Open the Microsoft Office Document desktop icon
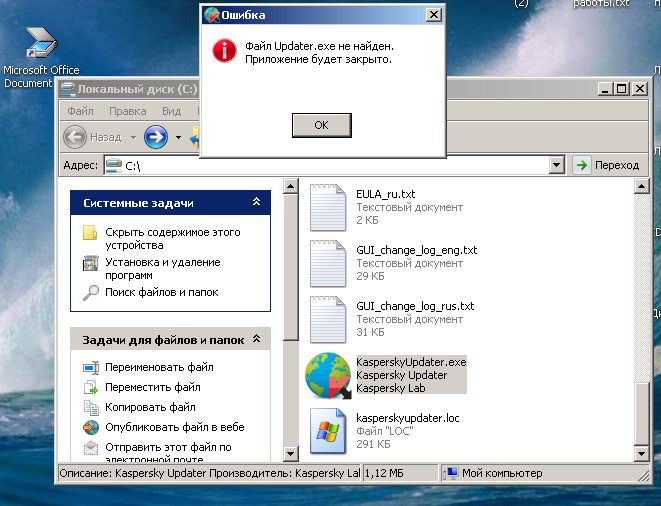Viewport: 661px width, 506px height. coord(41,46)
